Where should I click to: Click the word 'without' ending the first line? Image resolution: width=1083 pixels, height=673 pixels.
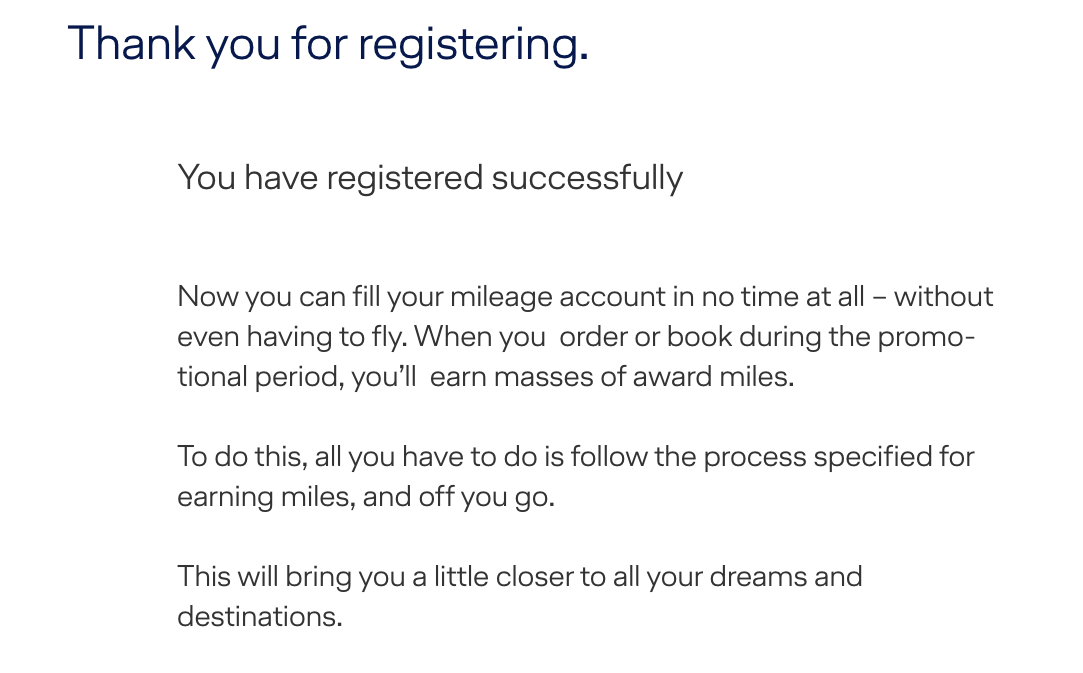[x=943, y=297]
